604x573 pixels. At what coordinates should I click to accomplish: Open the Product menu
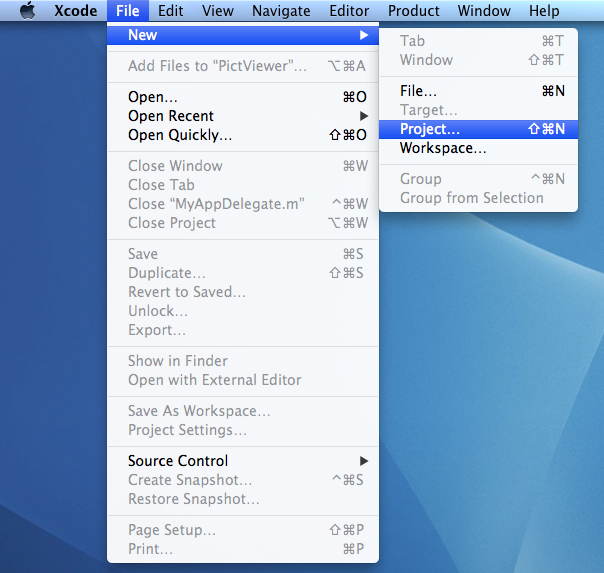point(413,11)
